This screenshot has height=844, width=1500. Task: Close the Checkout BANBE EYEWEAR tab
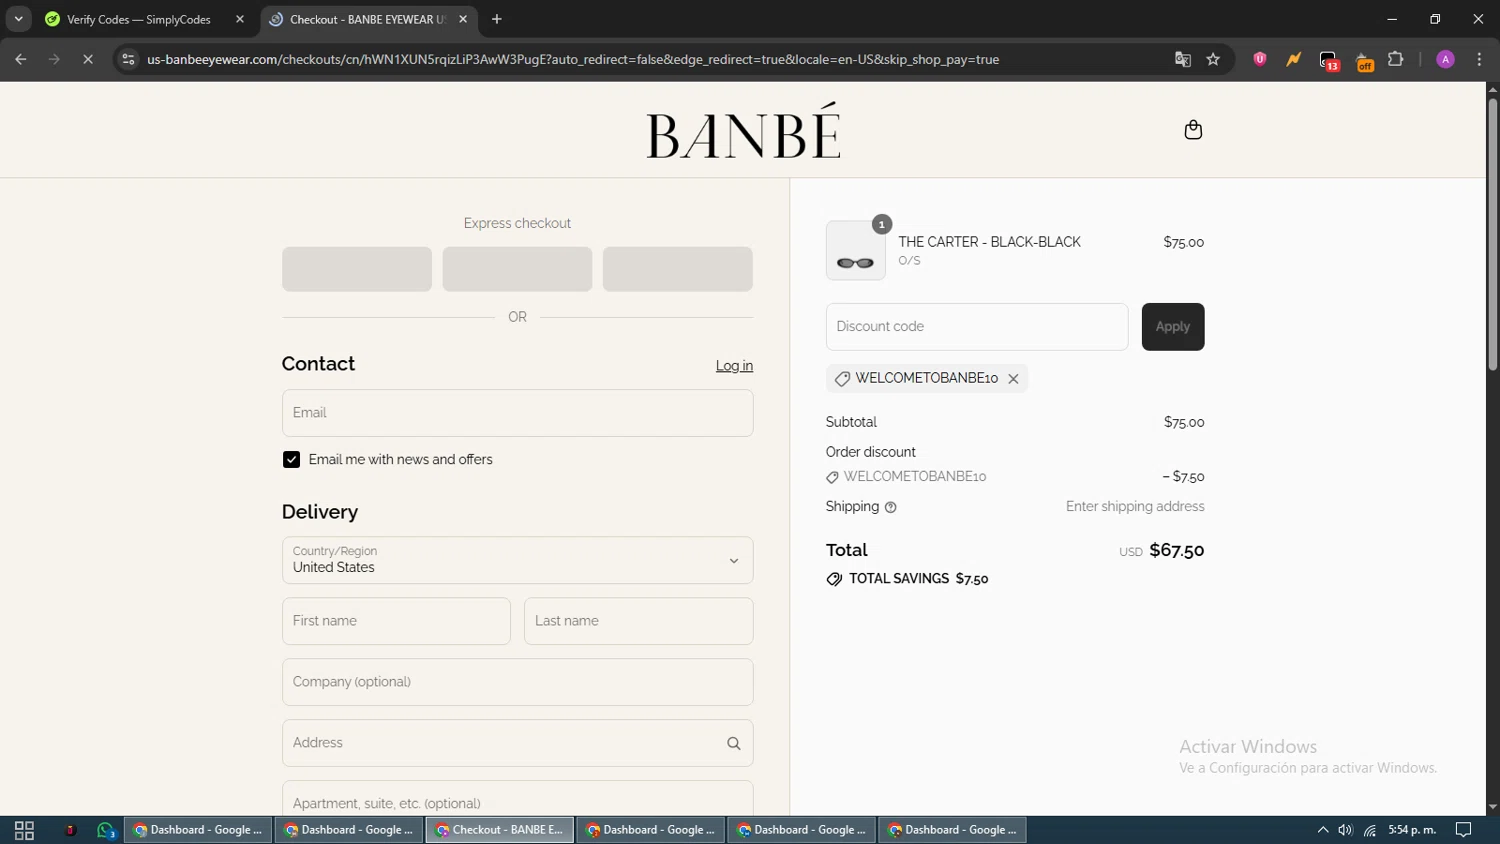(463, 19)
